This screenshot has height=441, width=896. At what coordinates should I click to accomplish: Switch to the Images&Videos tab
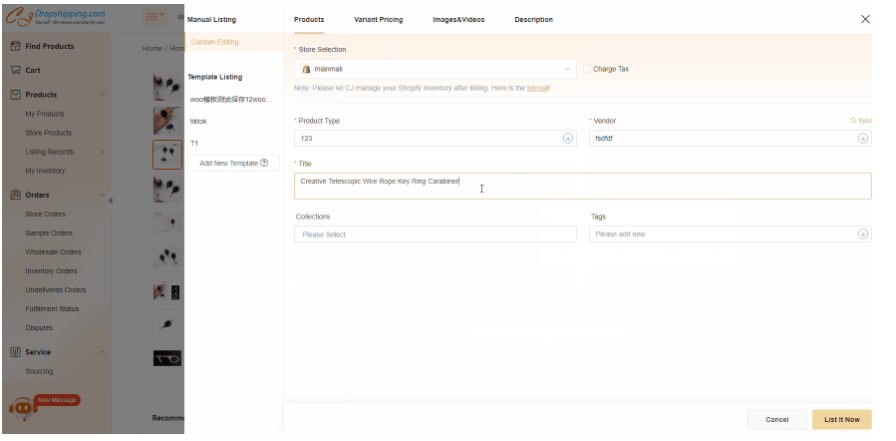(x=458, y=20)
